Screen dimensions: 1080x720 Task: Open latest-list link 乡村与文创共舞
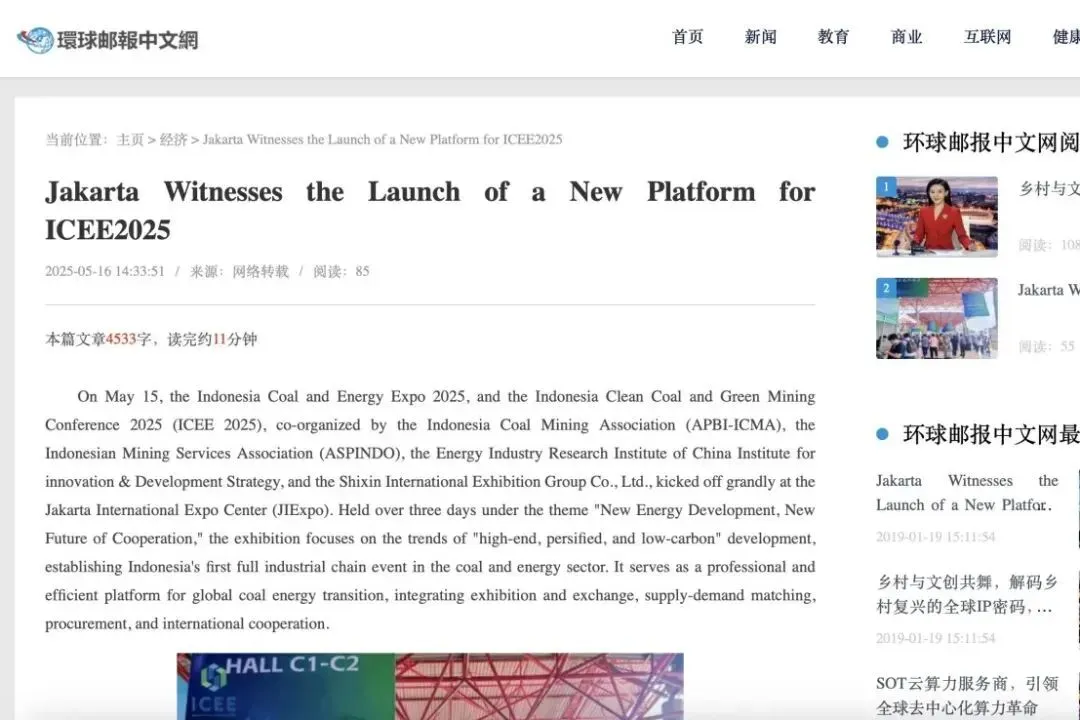point(967,595)
